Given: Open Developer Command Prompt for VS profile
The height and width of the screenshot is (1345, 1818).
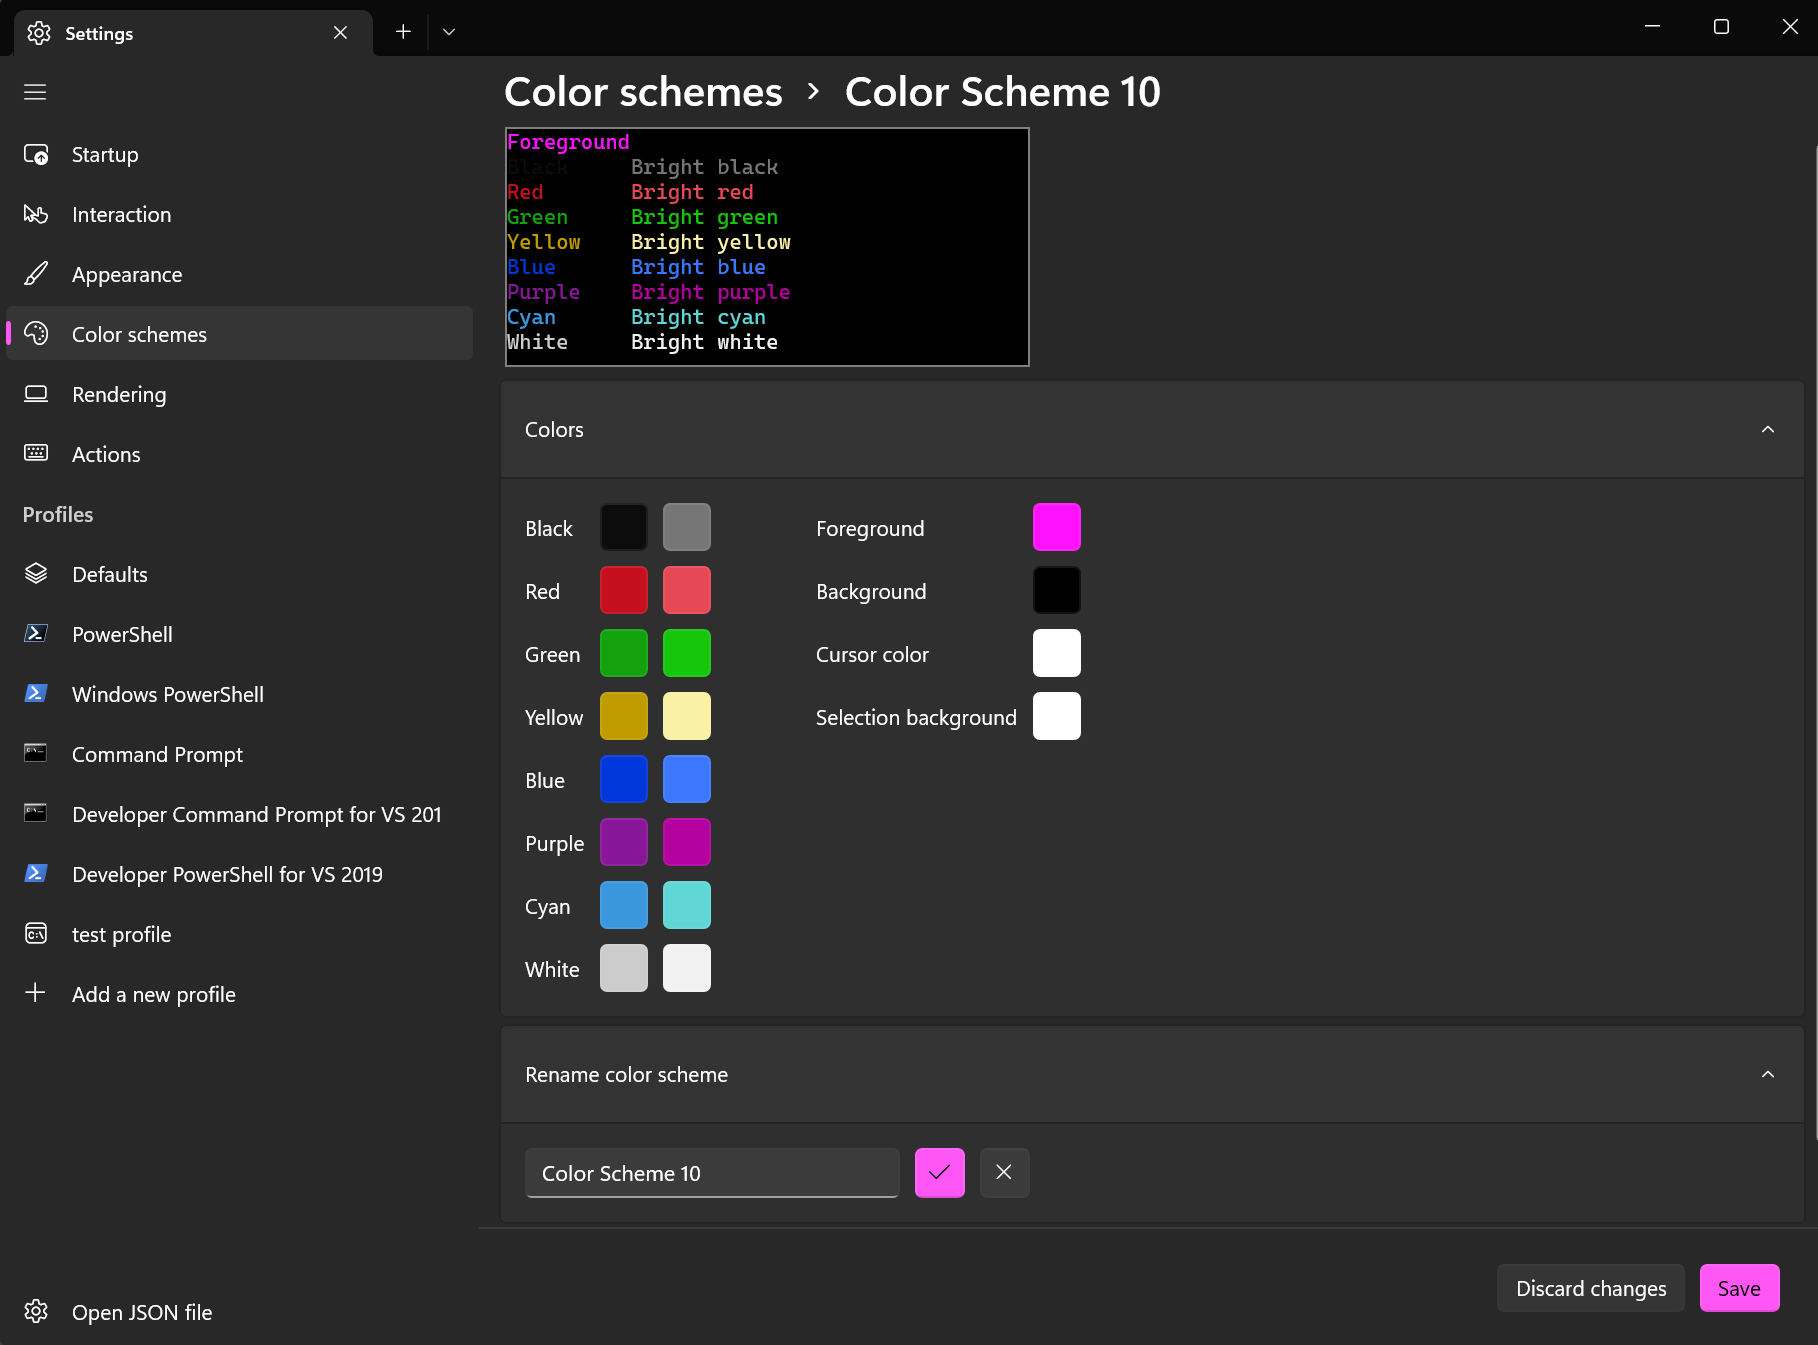Looking at the screenshot, I should coord(239,815).
